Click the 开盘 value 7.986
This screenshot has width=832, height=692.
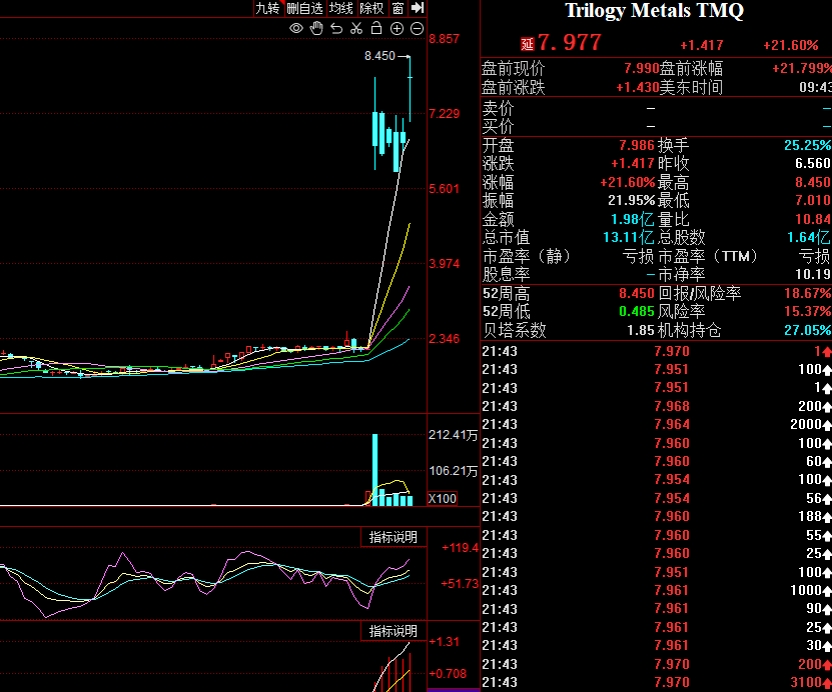[636, 145]
